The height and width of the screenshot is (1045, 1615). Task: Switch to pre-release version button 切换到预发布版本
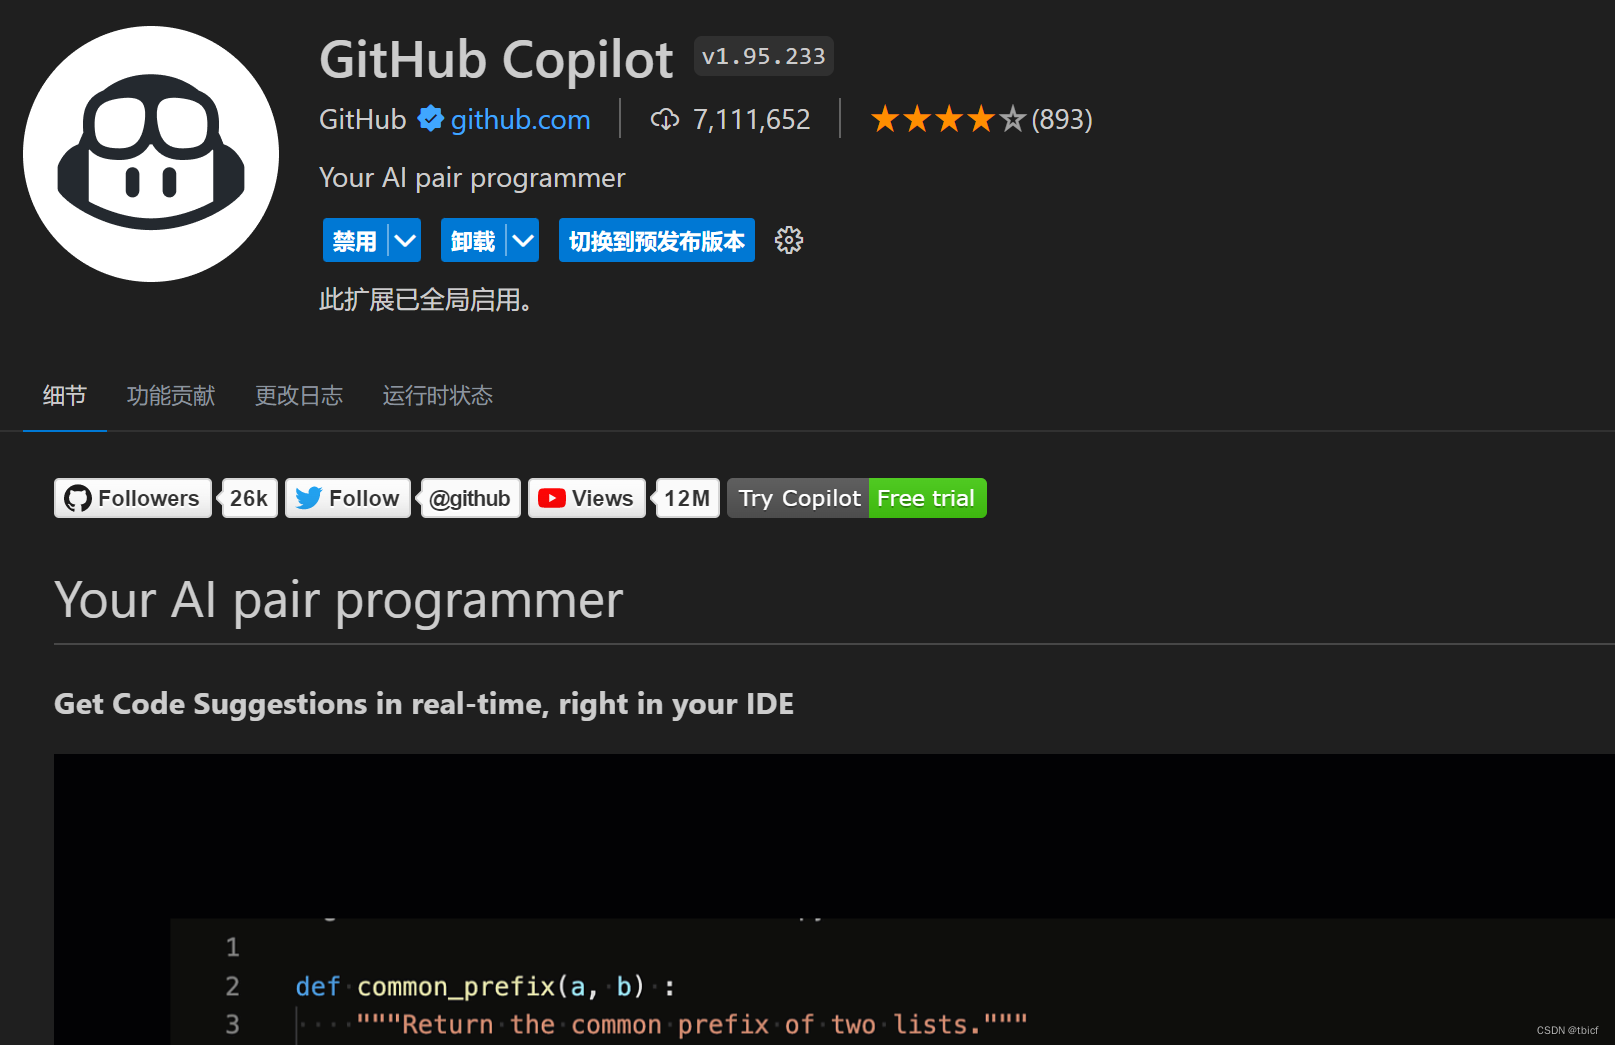(x=657, y=240)
